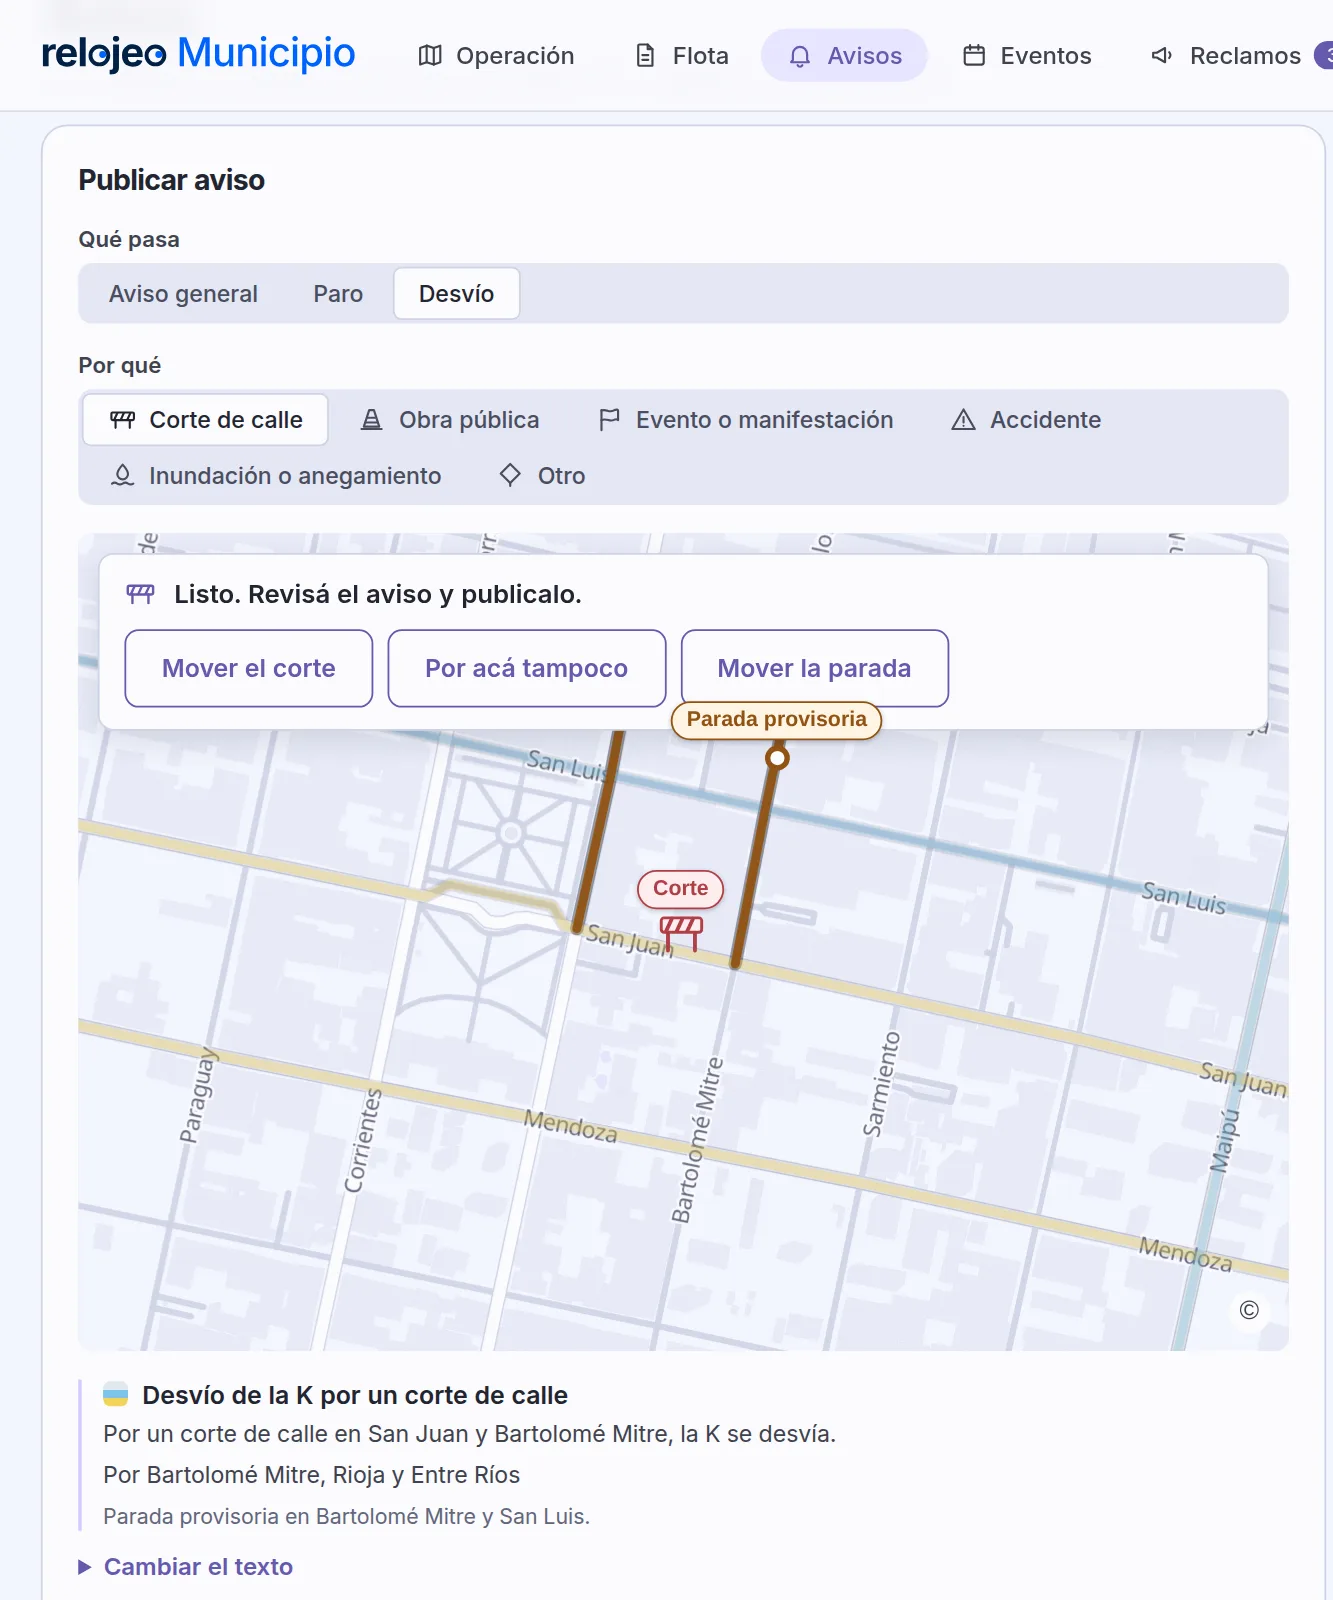Click the Desvío de la K heading
Image resolution: width=1333 pixels, height=1600 pixels.
tap(355, 1395)
